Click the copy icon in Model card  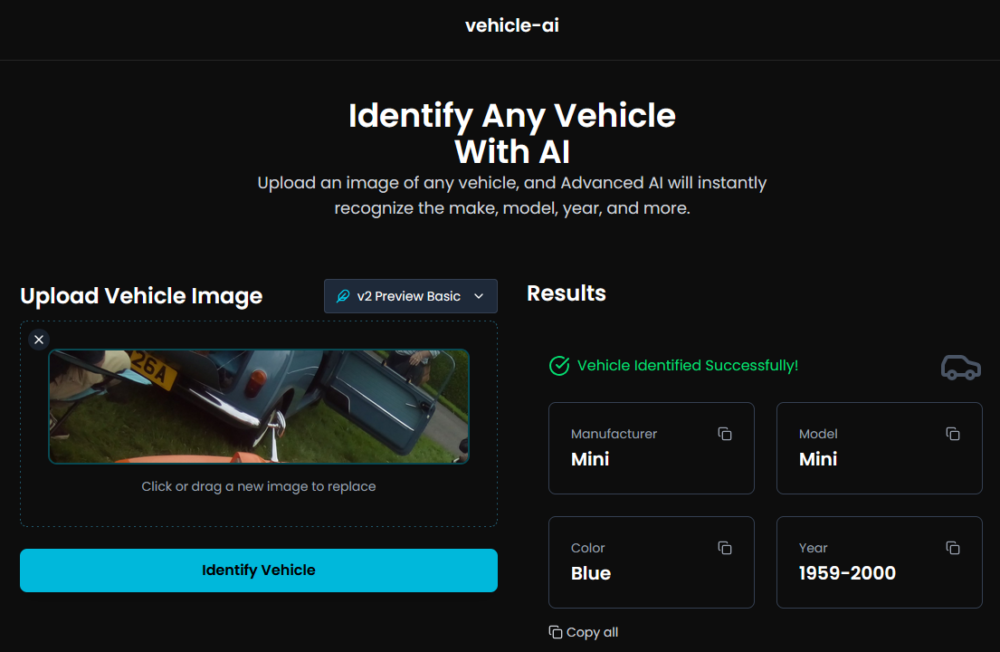pyautogui.click(x=953, y=434)
